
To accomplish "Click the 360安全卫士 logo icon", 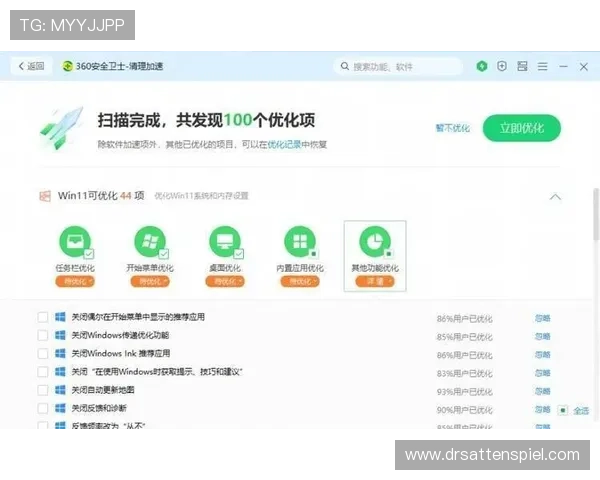I will tap(67, 66).
